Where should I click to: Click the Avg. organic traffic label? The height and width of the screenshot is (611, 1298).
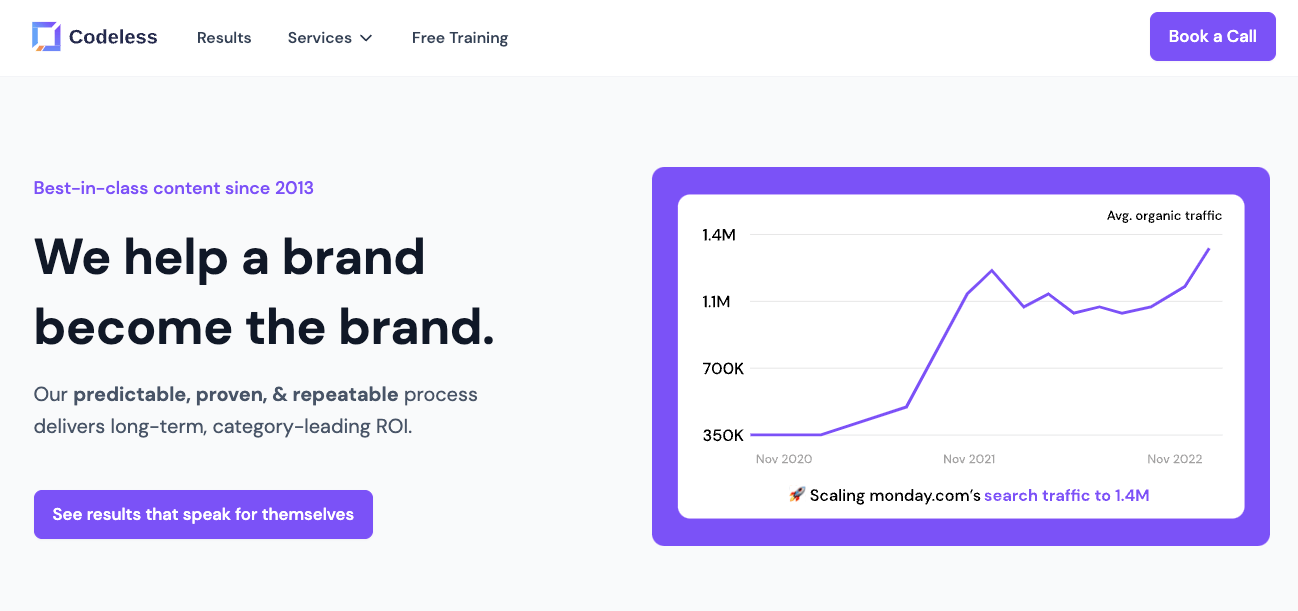(x=1164, y=215)
